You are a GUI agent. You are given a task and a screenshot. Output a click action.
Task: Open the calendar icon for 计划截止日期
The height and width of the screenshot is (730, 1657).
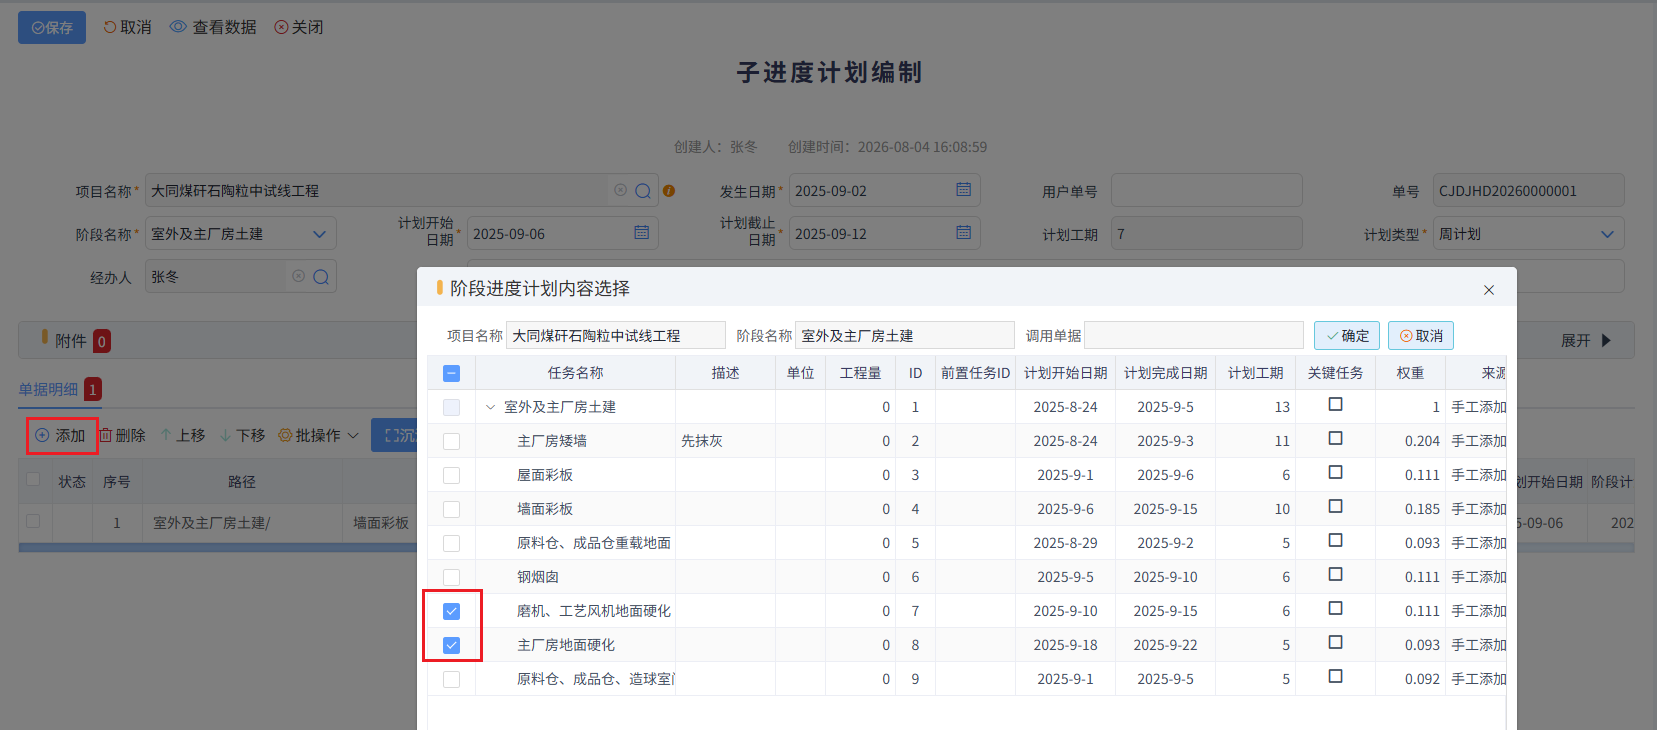coord(964,233)
